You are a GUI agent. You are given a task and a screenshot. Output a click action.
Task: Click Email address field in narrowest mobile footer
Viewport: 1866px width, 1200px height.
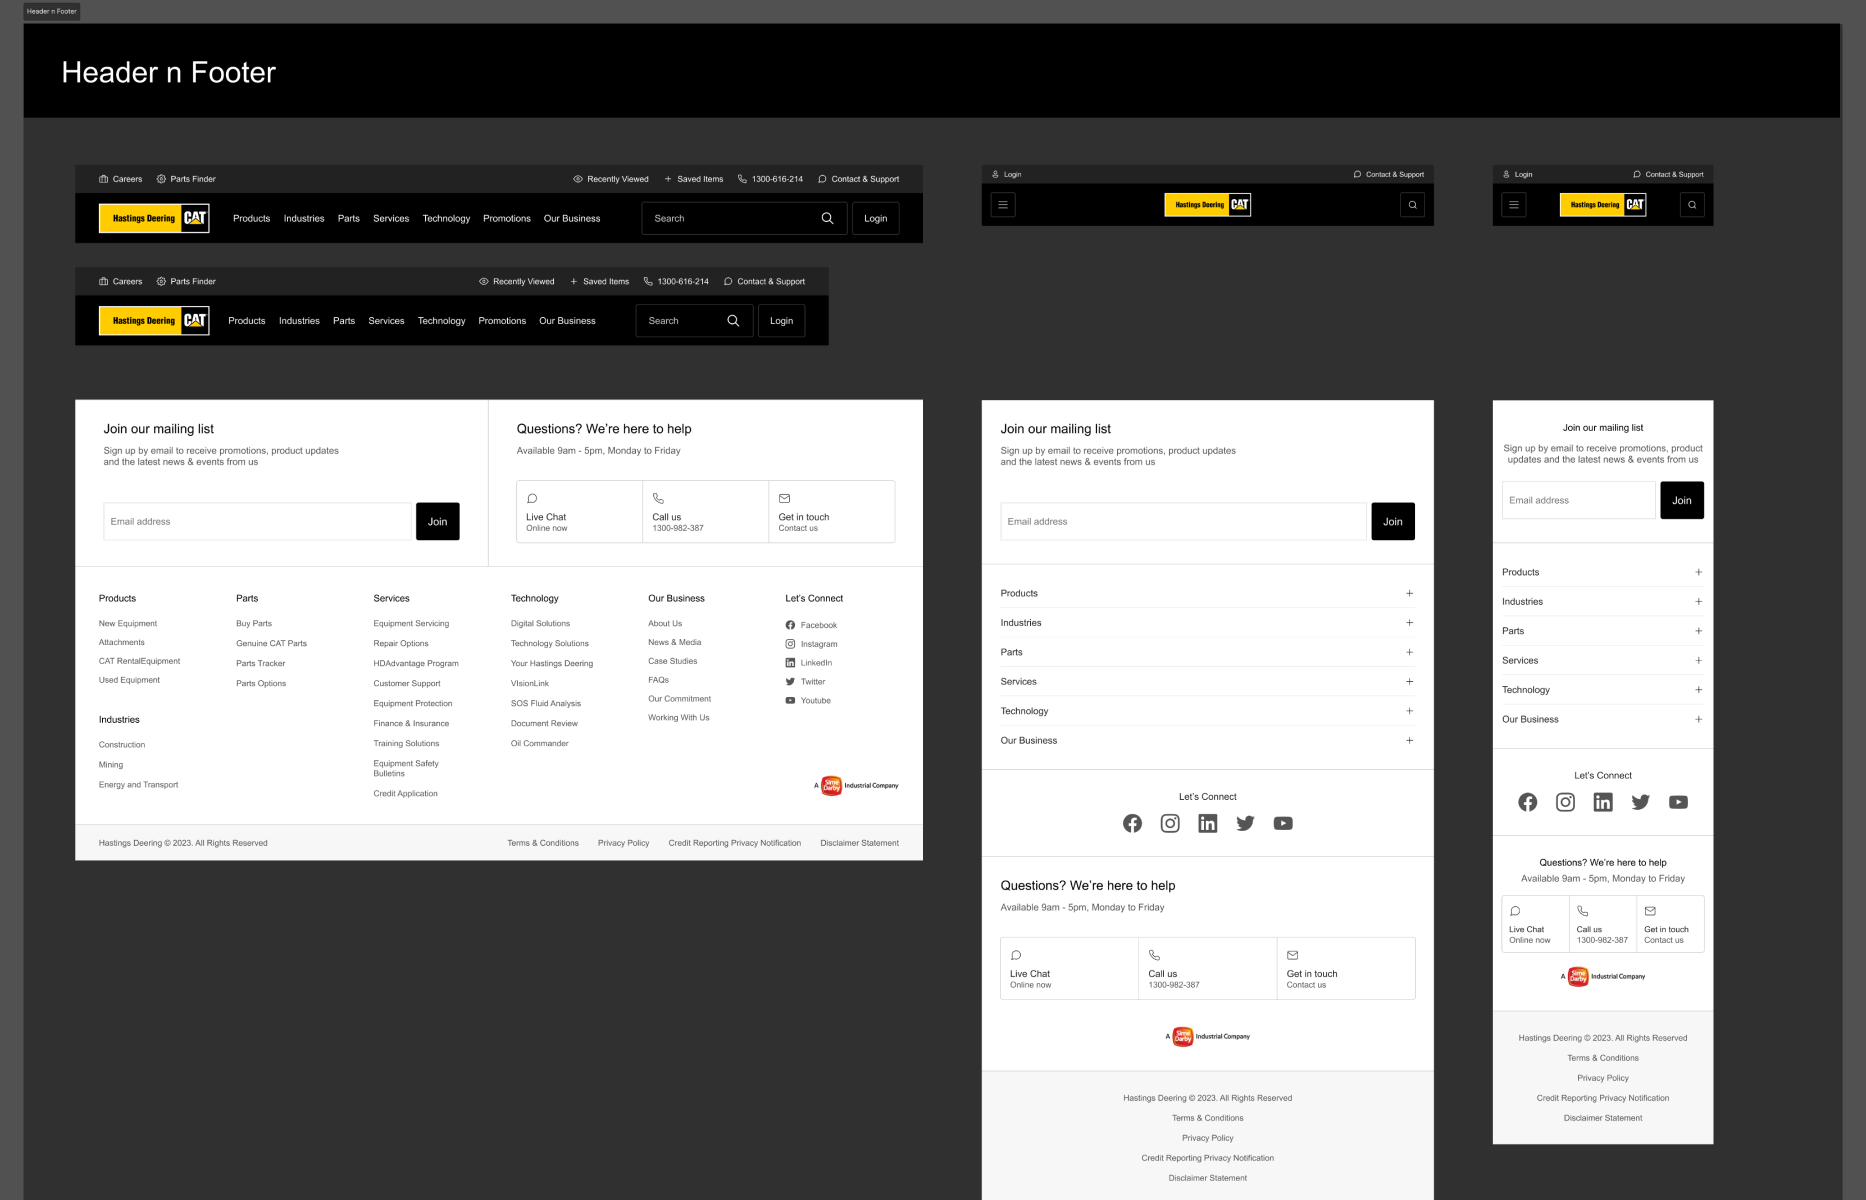click(1578, 500)
